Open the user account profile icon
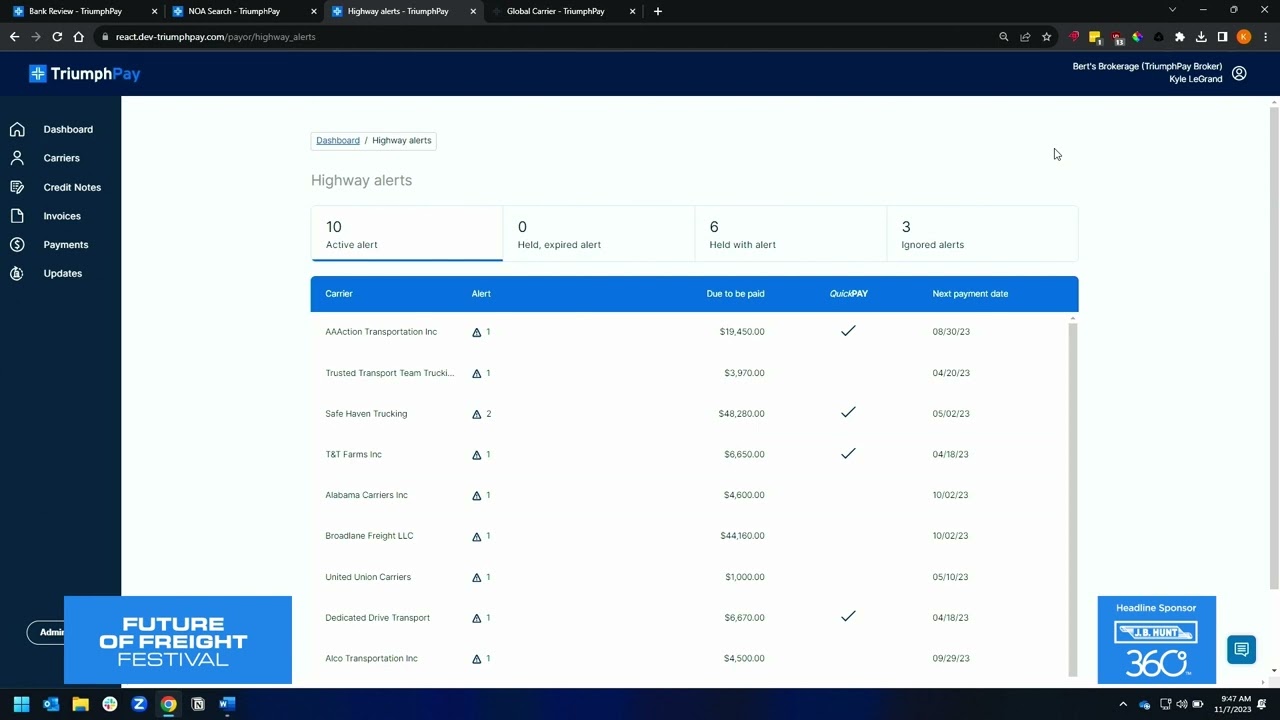This screenshot has height=720, width=1280. point(1239,73)
